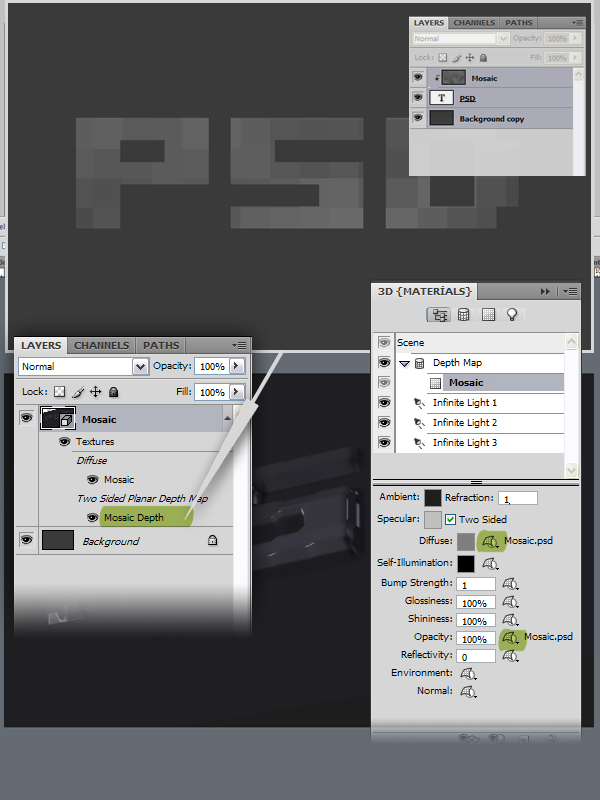
Task: Select 3D {MATERIALS} panel tab
Action: point(424,291)
